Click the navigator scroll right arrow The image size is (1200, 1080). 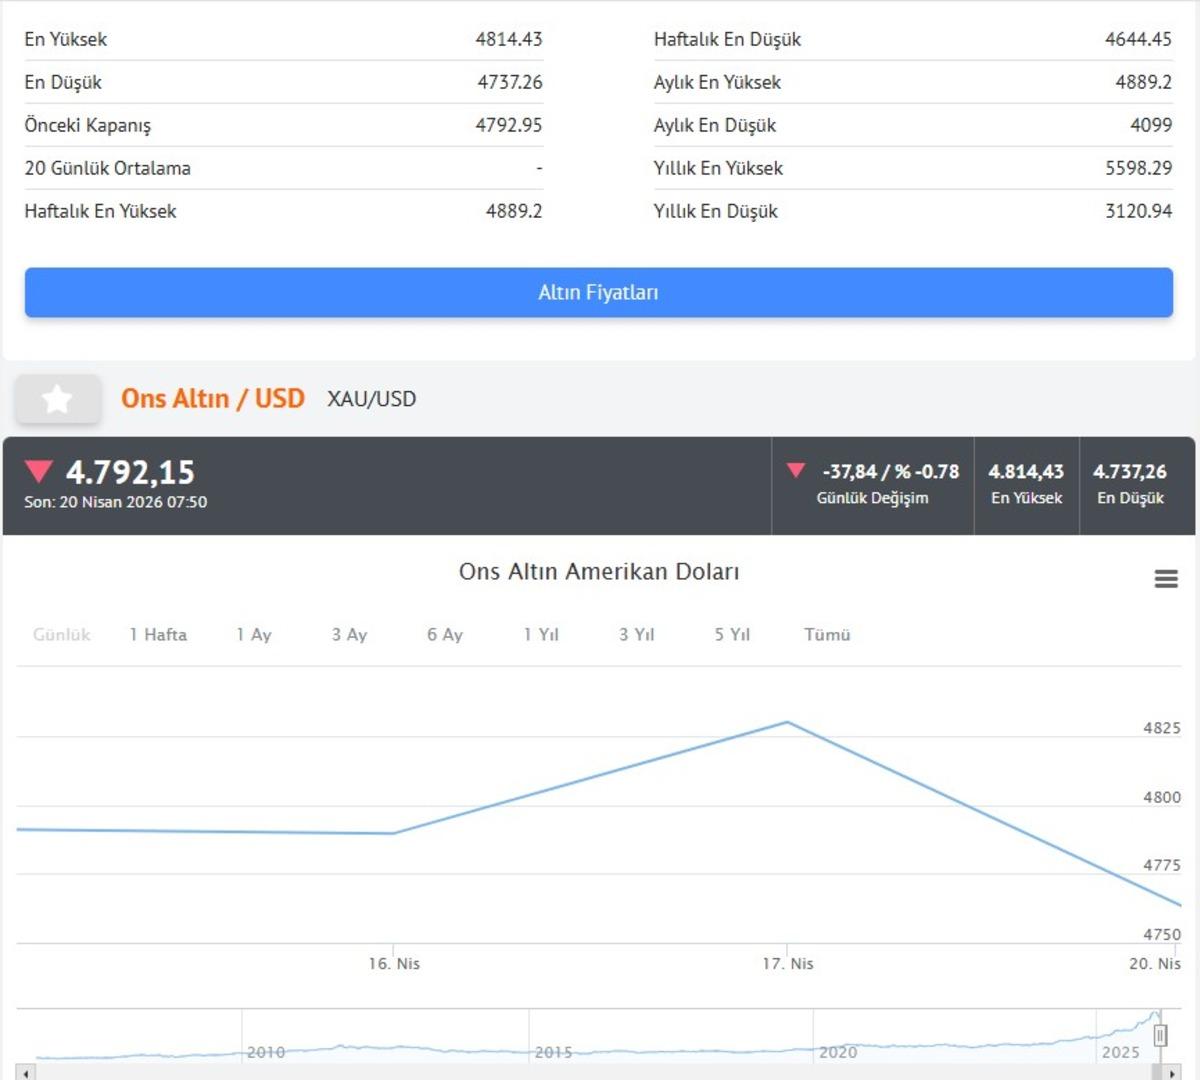[x=1172, y=1073]
